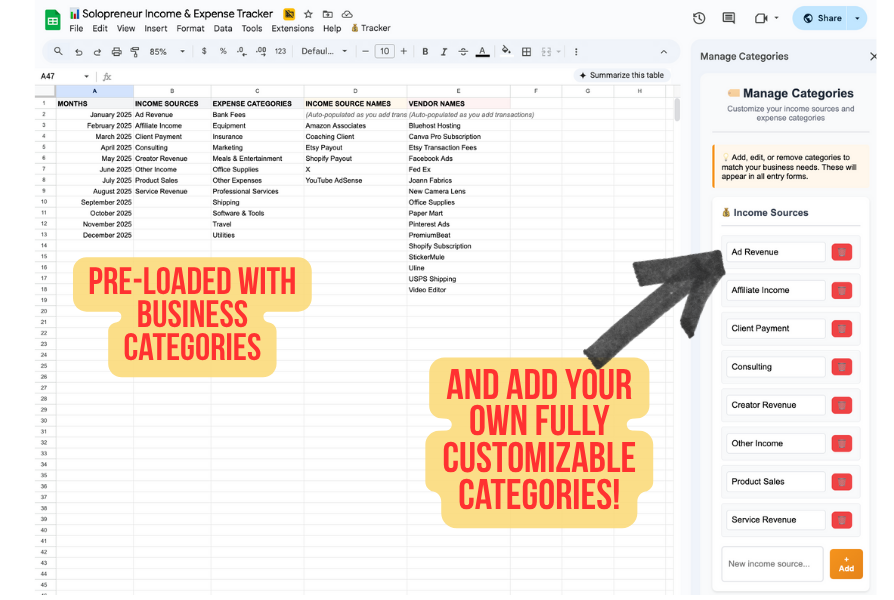Increase the font size
This screenshot has height=600, width=894.
404,51
